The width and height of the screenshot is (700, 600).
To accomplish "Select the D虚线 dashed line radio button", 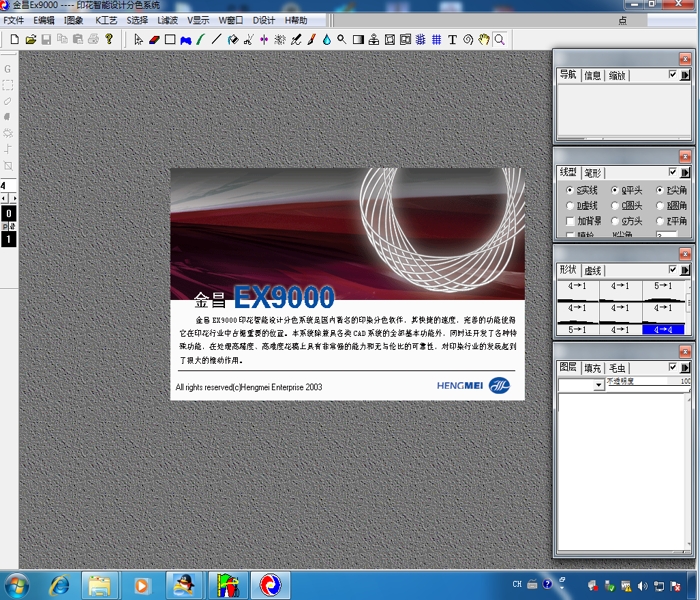I will pos(570,205).
